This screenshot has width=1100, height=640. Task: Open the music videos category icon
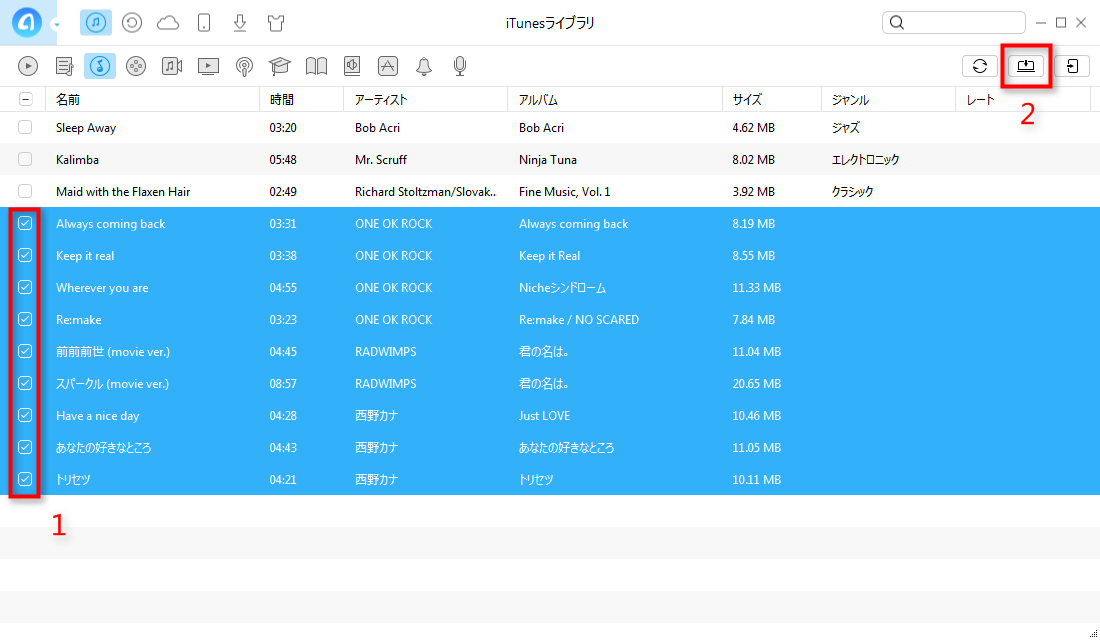point(172,66)
